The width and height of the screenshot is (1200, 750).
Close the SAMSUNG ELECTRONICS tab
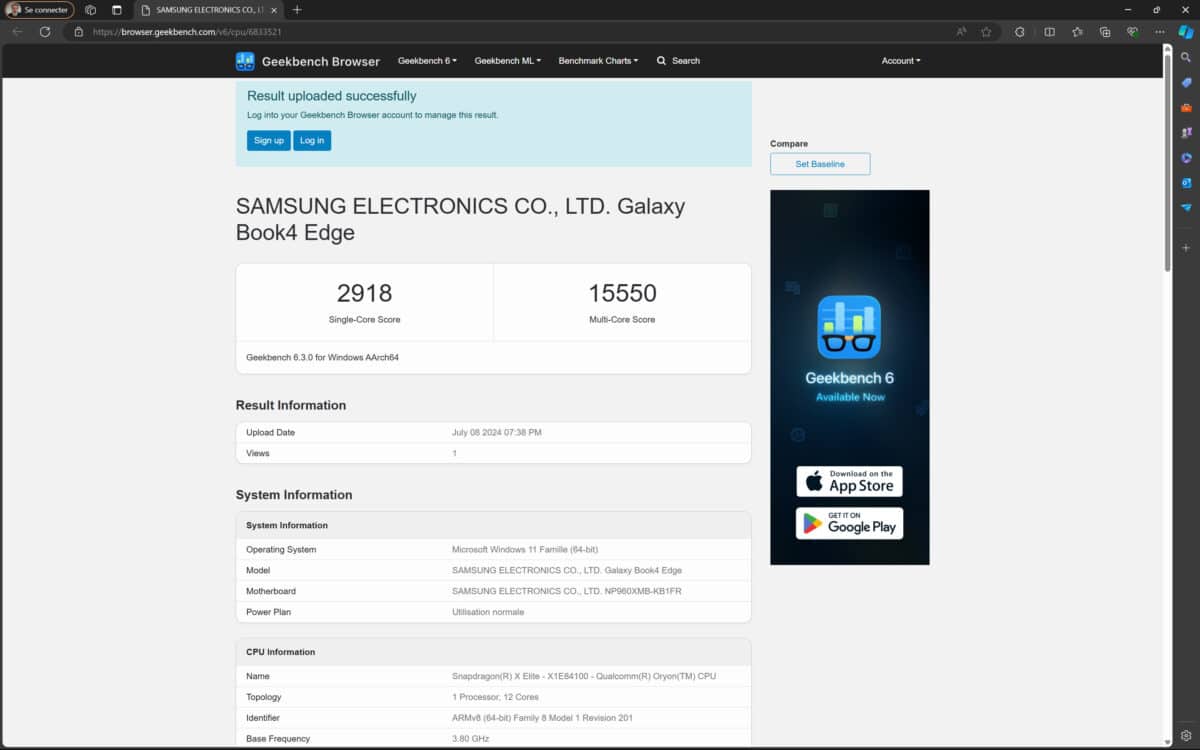274,10
